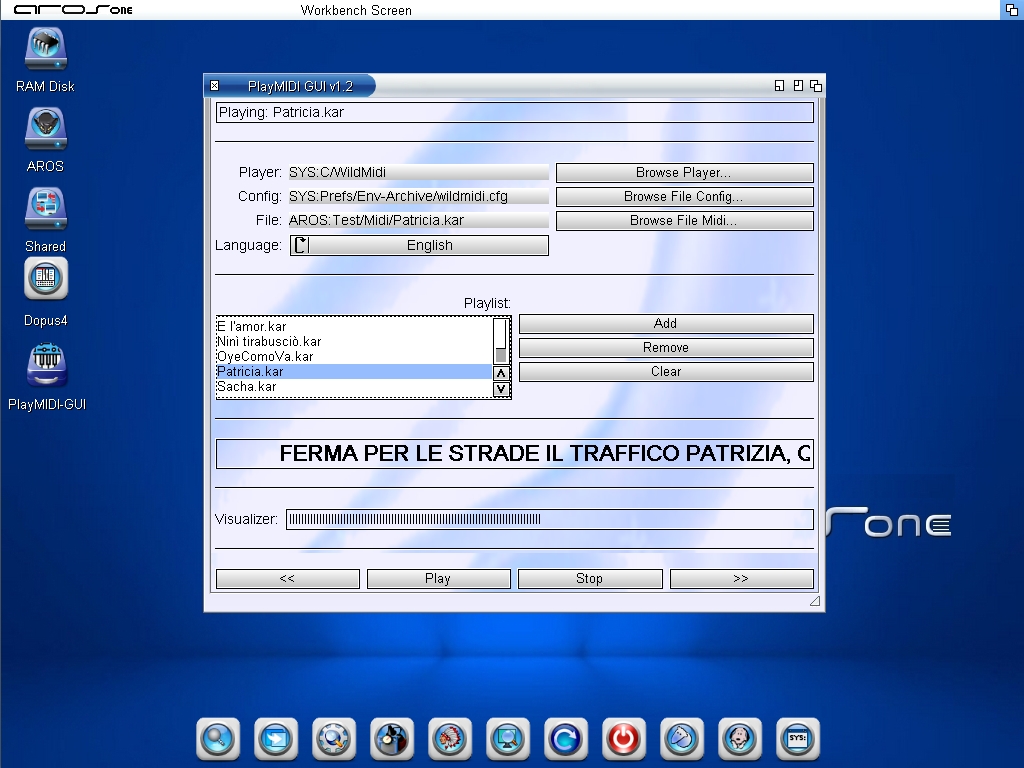The height and width of the screenshot is (768, 1024).
Task: Click the window resize gadget corner
Action: tap(815, 601)
